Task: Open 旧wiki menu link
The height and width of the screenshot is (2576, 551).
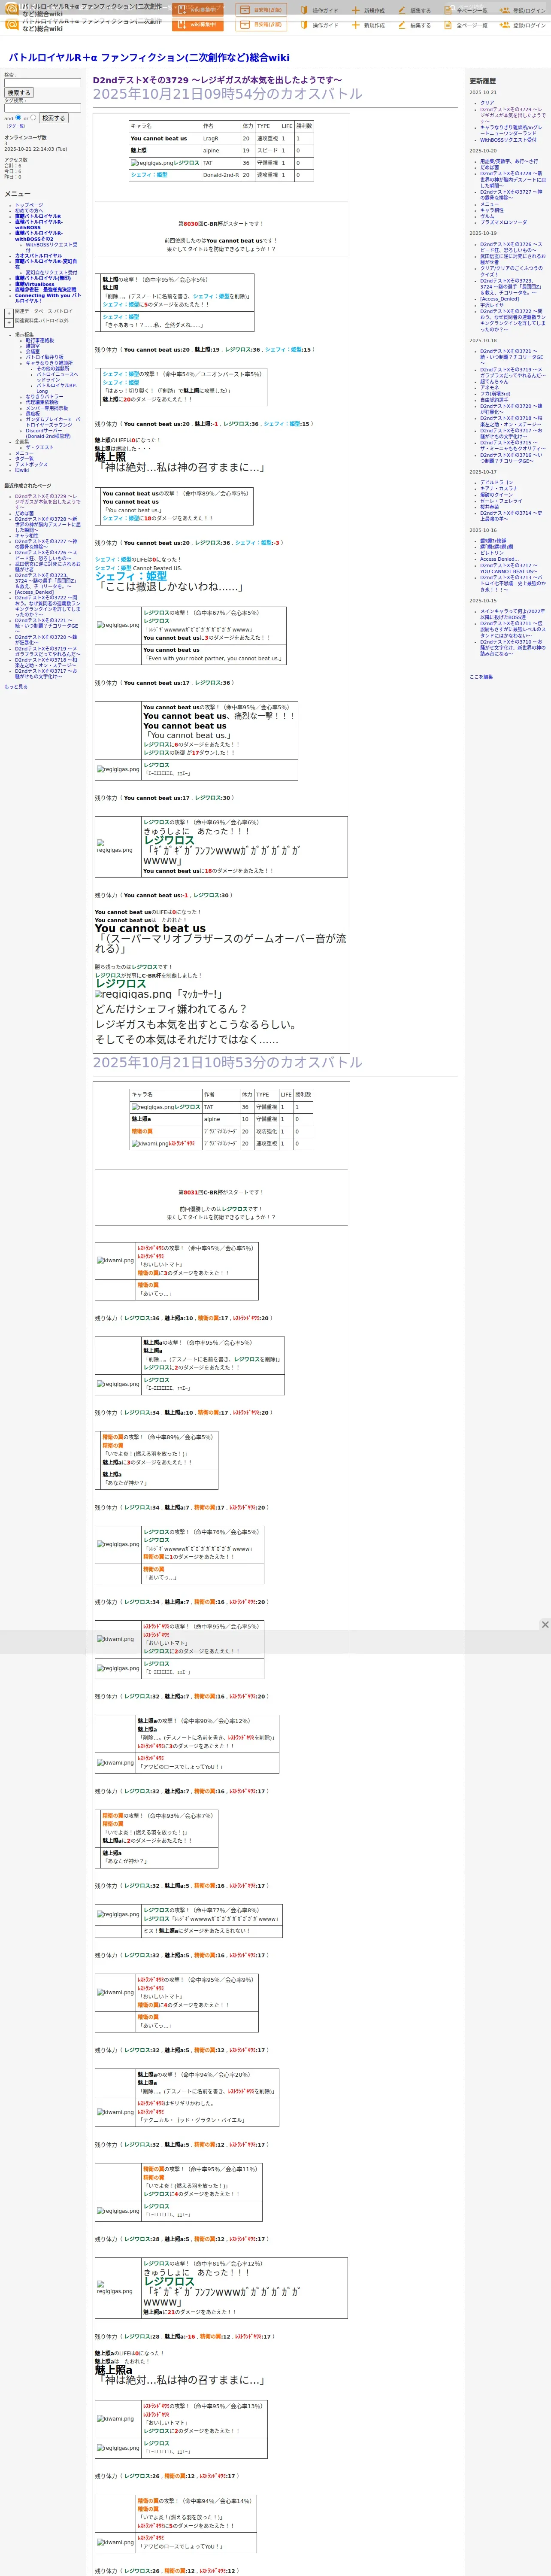Action: [x=22, y=470]
